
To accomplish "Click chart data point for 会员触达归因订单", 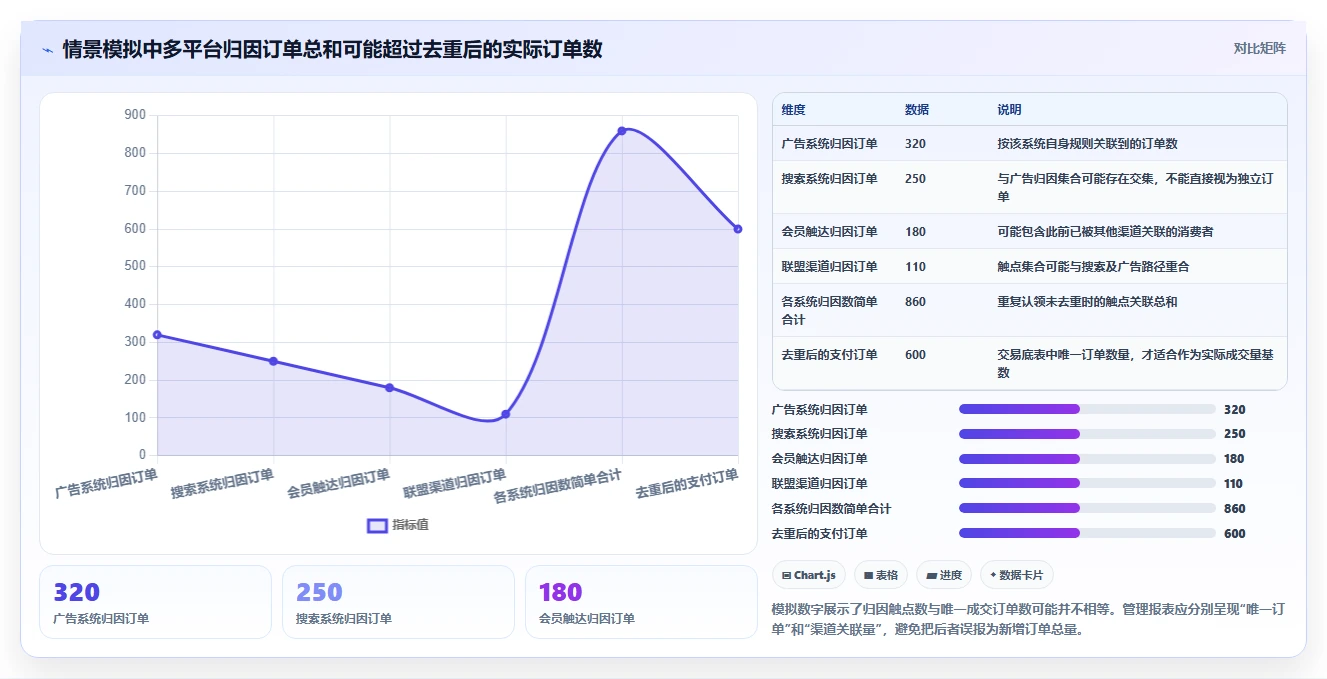I will point(389,388).
